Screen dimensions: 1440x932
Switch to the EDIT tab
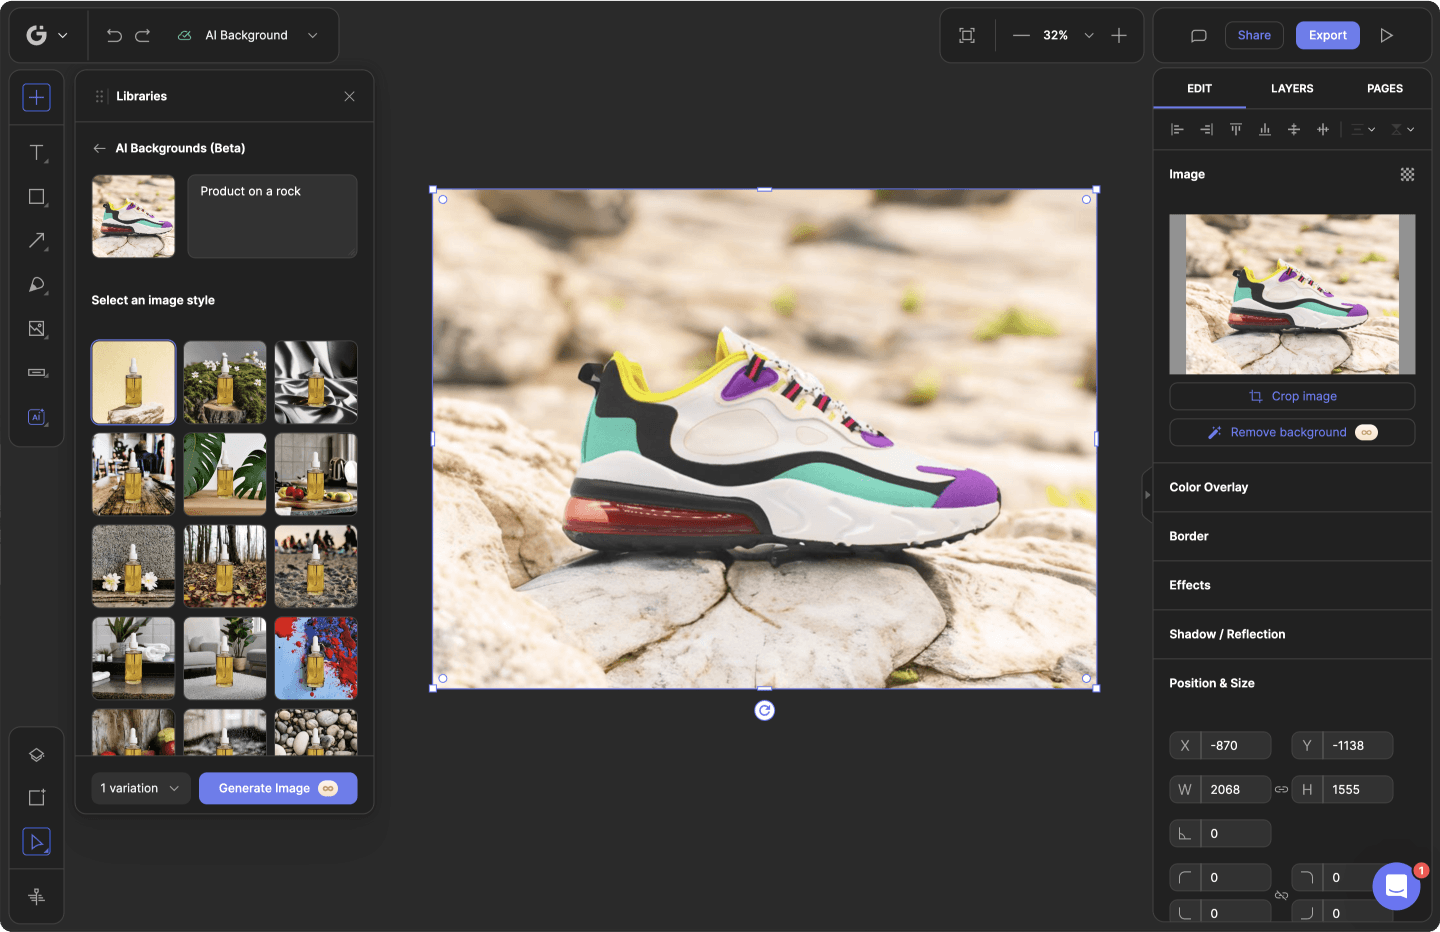(x=1199, y=88)
